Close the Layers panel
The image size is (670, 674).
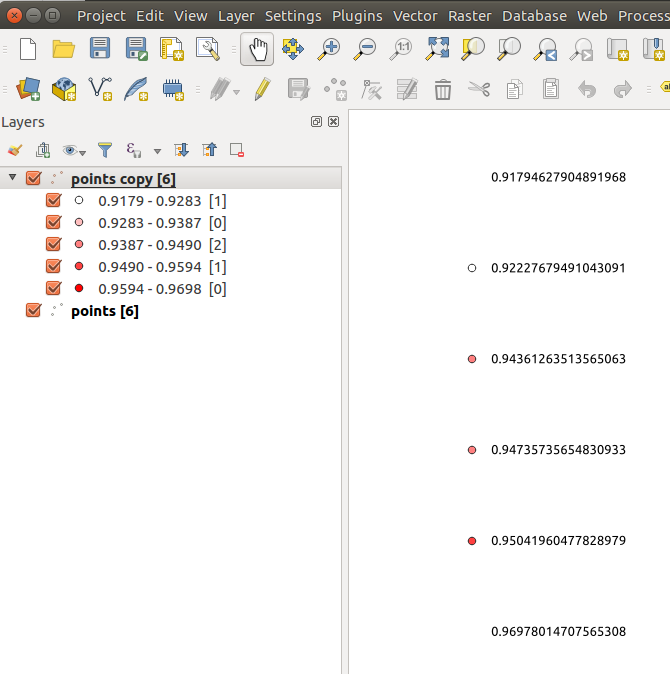333,122
